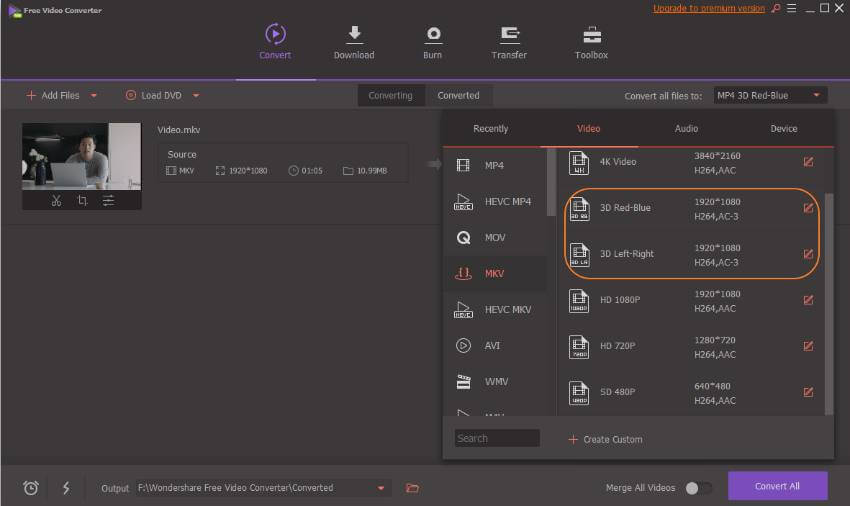The image size is (850, 506).
Task: Select AVI format
Action: pyautogui.click(x=495, y=345)
